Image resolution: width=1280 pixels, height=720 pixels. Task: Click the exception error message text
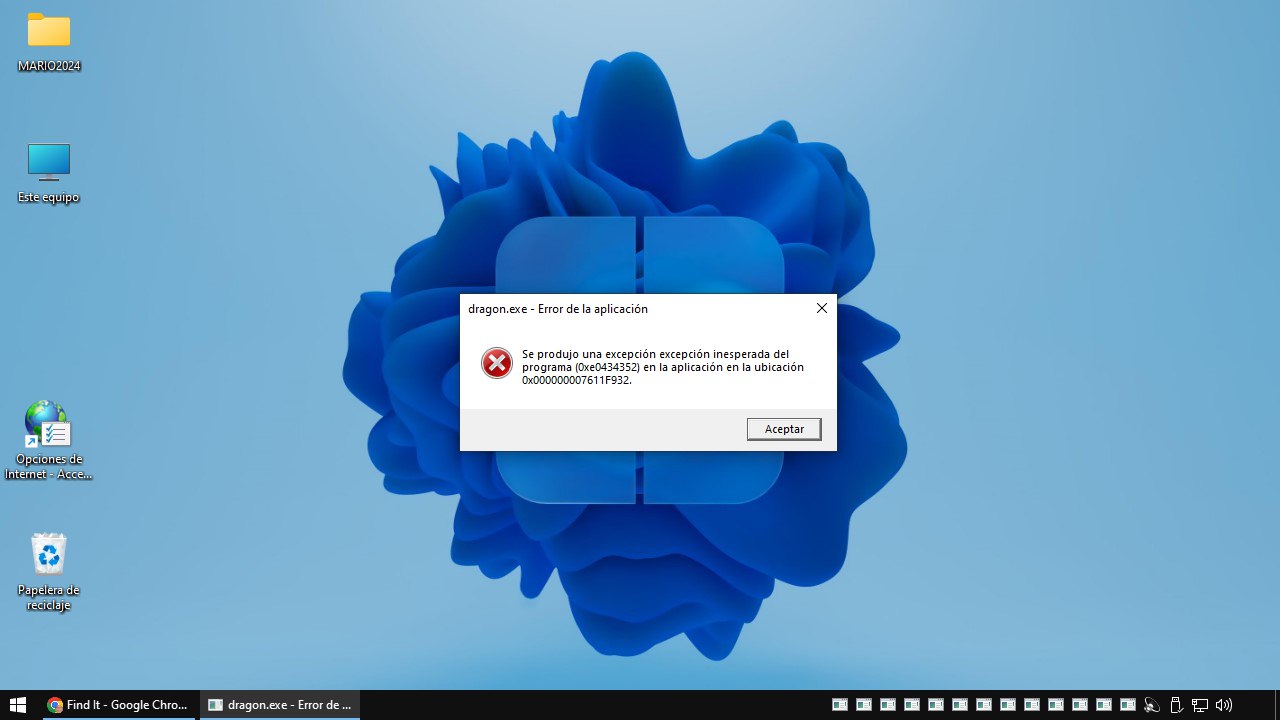click(663, 367)
